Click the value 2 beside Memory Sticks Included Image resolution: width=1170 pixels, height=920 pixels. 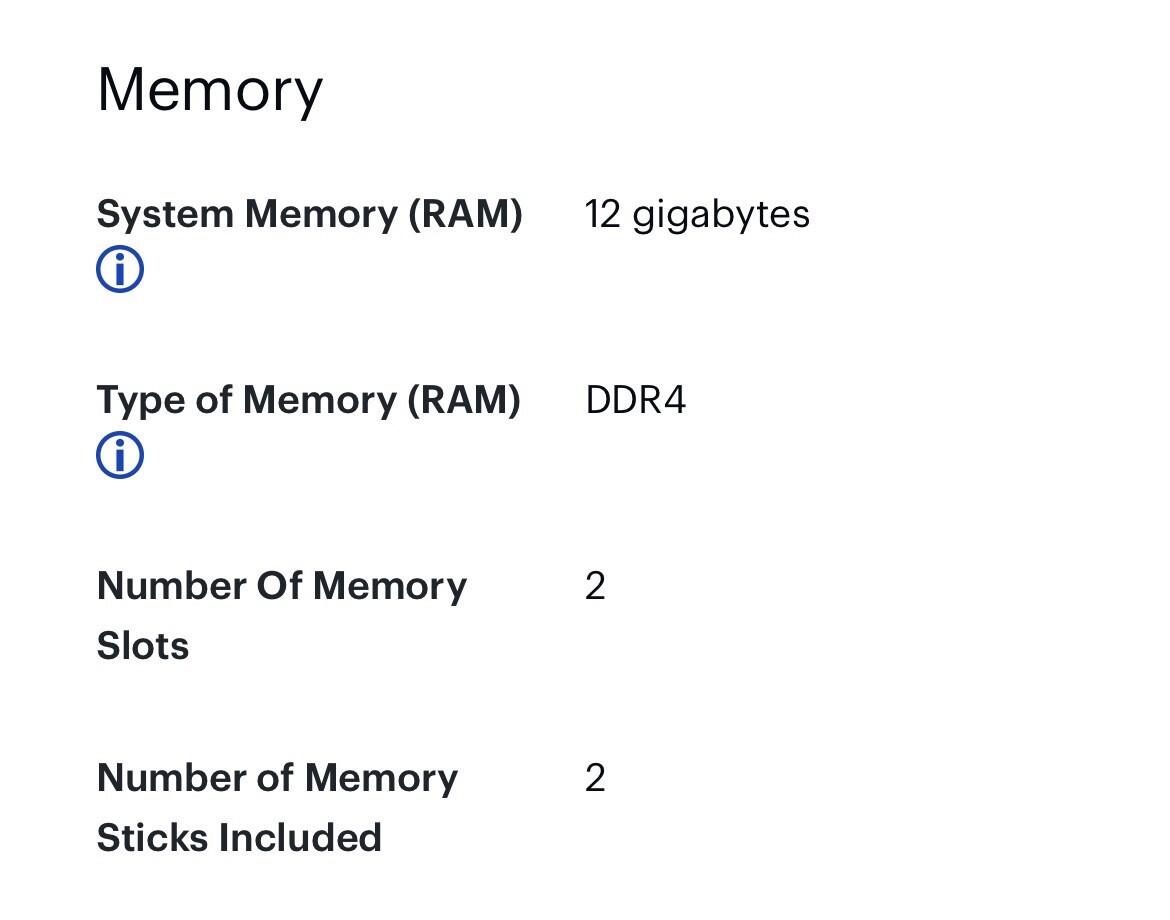point(595,778)
